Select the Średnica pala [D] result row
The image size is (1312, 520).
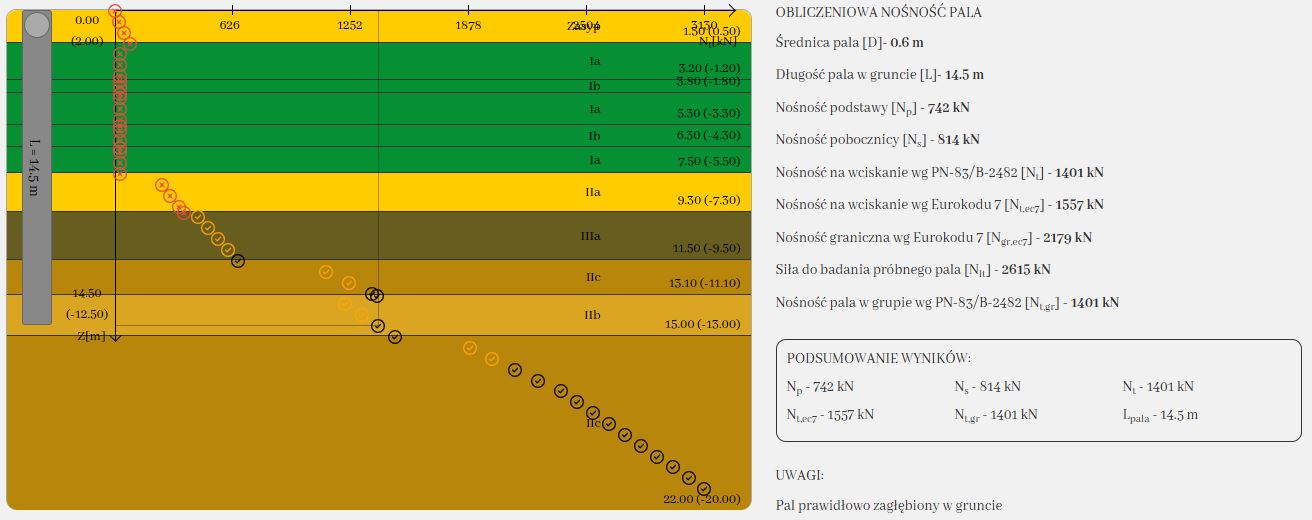tap(849, 42)
